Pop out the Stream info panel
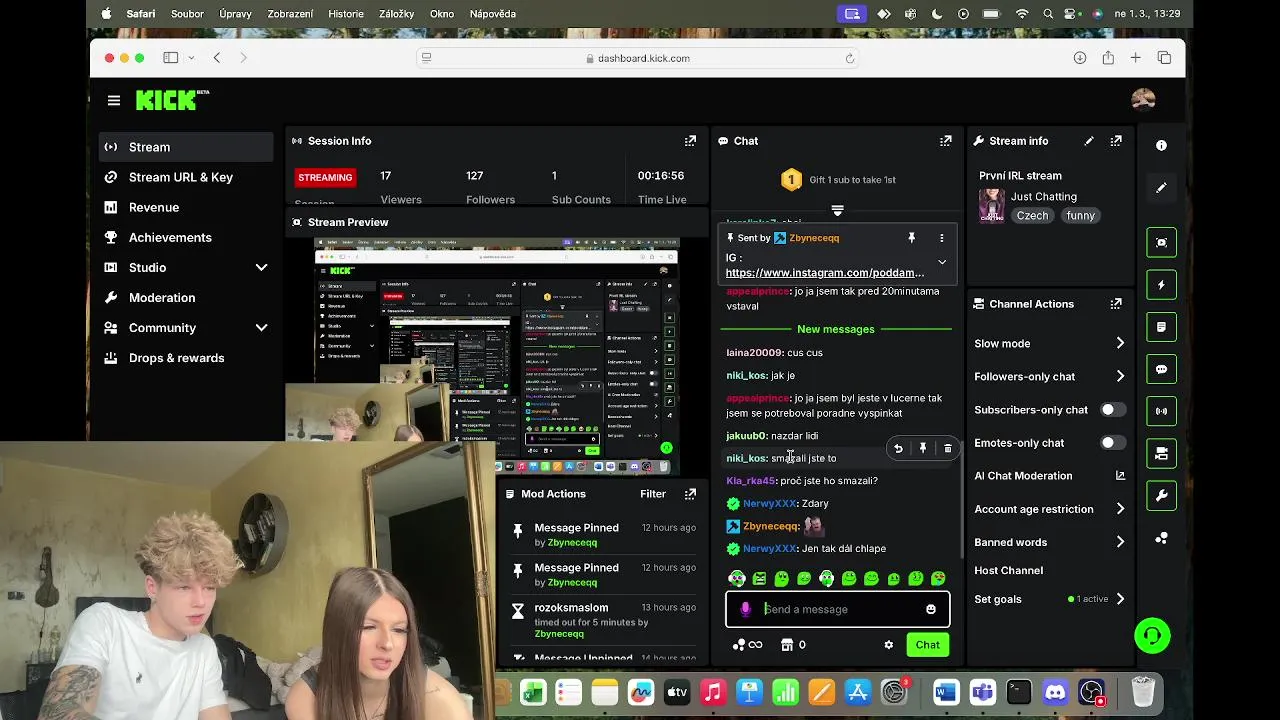 (x=1116, y=141)
